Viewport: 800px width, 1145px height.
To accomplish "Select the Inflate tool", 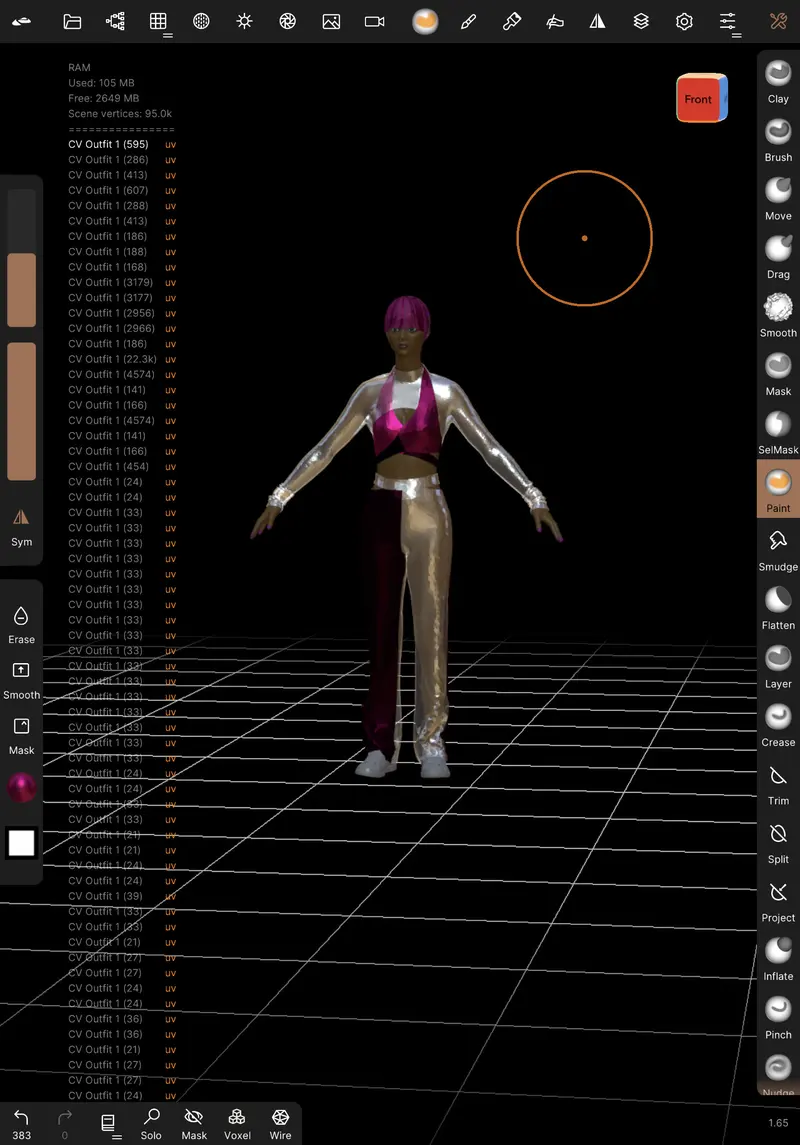I will pyautogui.click(x=778, y=958).
